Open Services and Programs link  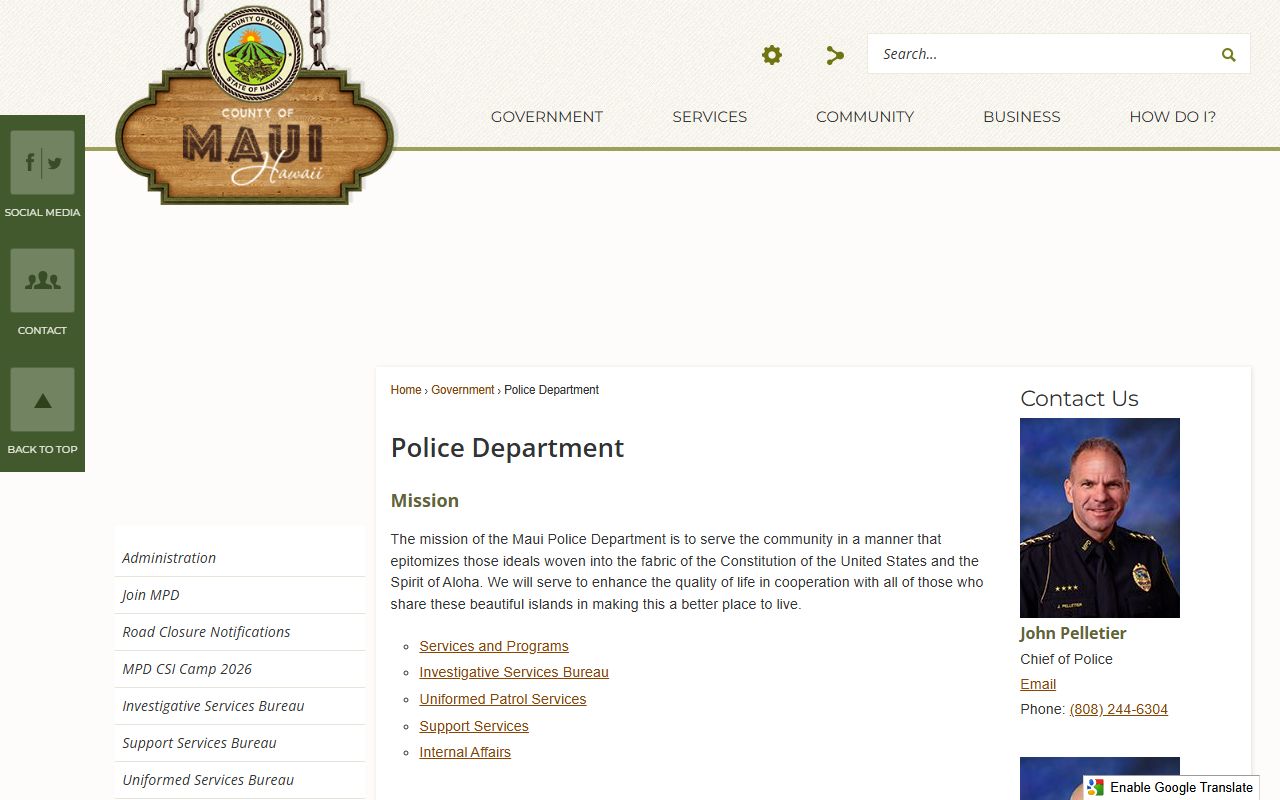point(494,646)
